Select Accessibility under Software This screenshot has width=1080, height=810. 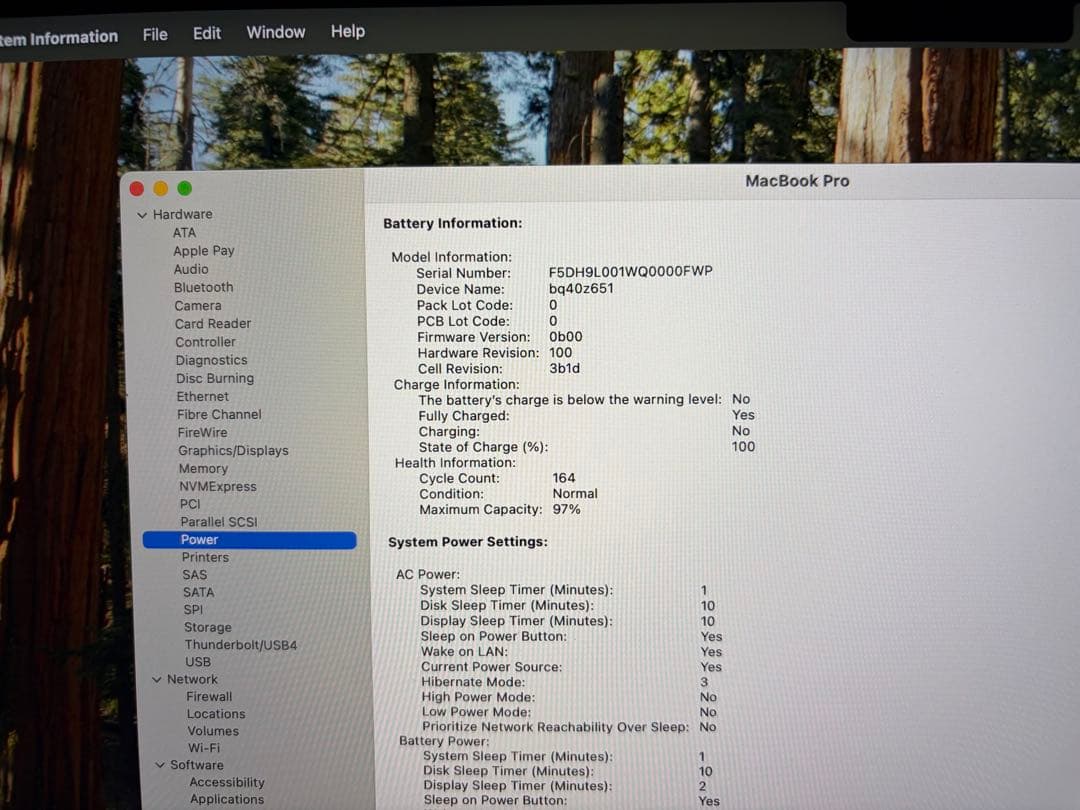pyautogui.click(x=227, y=782)
